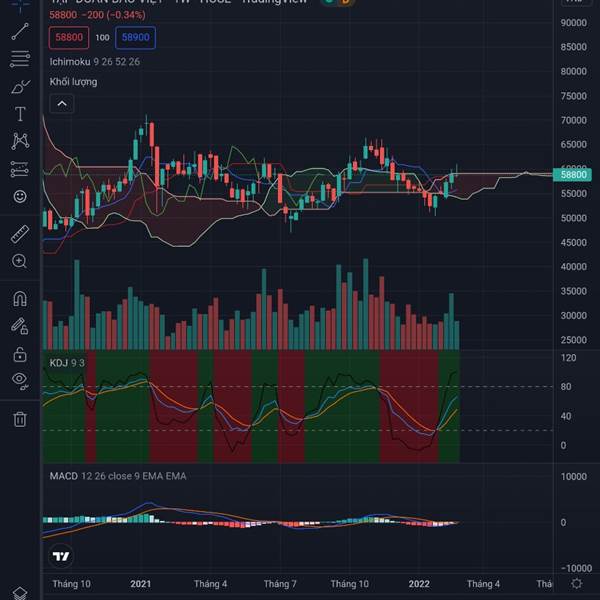Open the XABCD pattern tools

pos(20,141)
